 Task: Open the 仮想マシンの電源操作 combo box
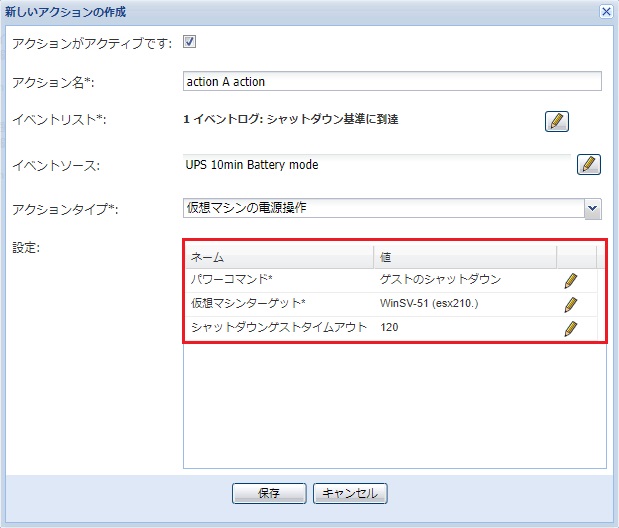tap(382, 208)
